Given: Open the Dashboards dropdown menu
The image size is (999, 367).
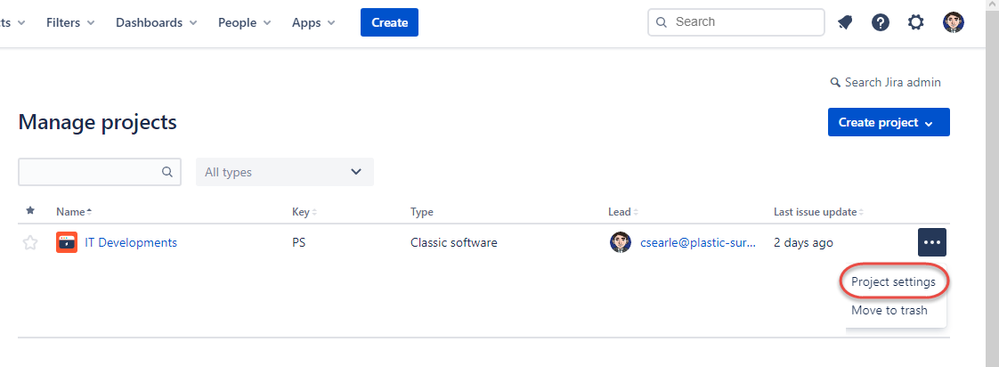Looking at the screenshot, I should [x=157, y=22].
